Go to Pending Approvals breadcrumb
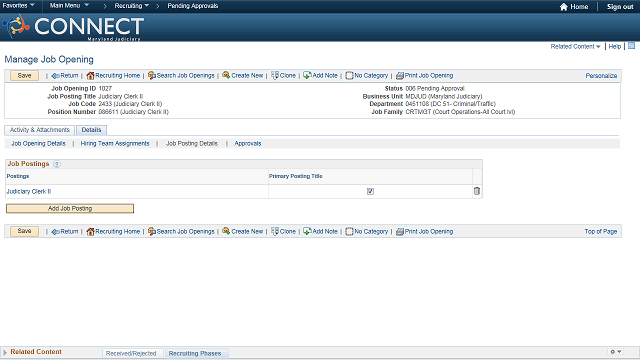This screenshot has height=360, width=640. tap(193, 6)
